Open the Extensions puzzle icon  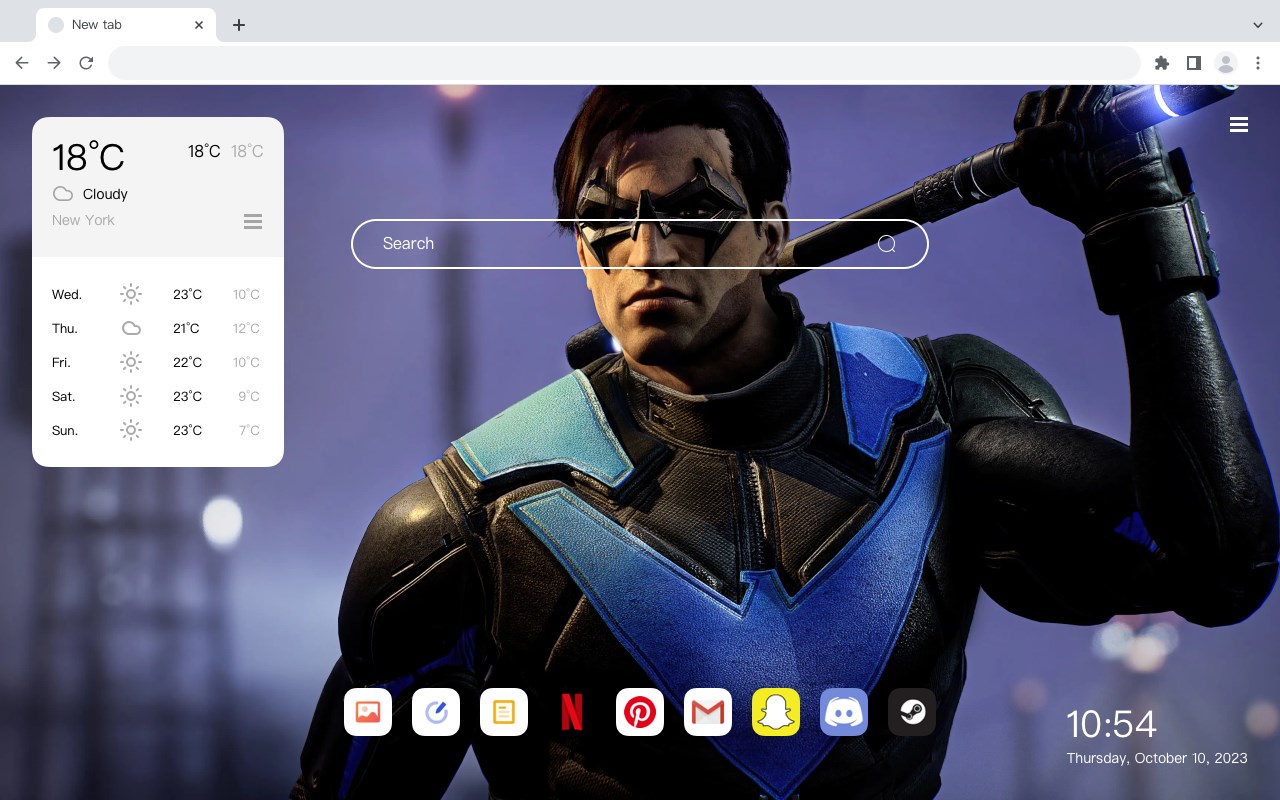[x=1161, y=63]
